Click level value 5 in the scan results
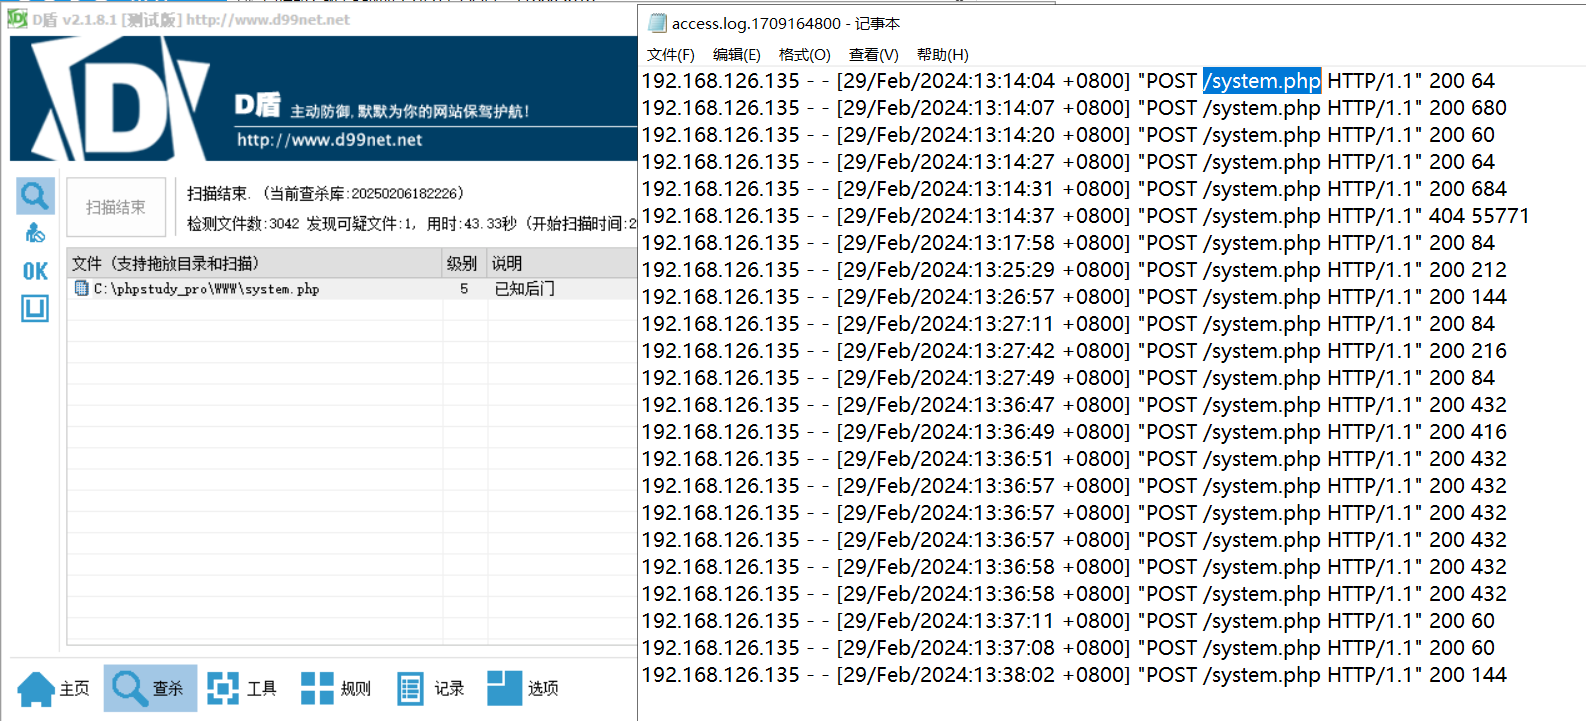This screenshot has width=1586, height=721. coord(464,288)
